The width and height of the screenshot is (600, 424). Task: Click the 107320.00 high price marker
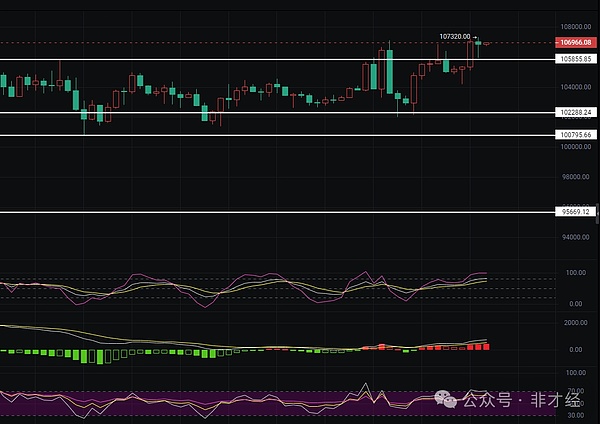coord(455,36)
